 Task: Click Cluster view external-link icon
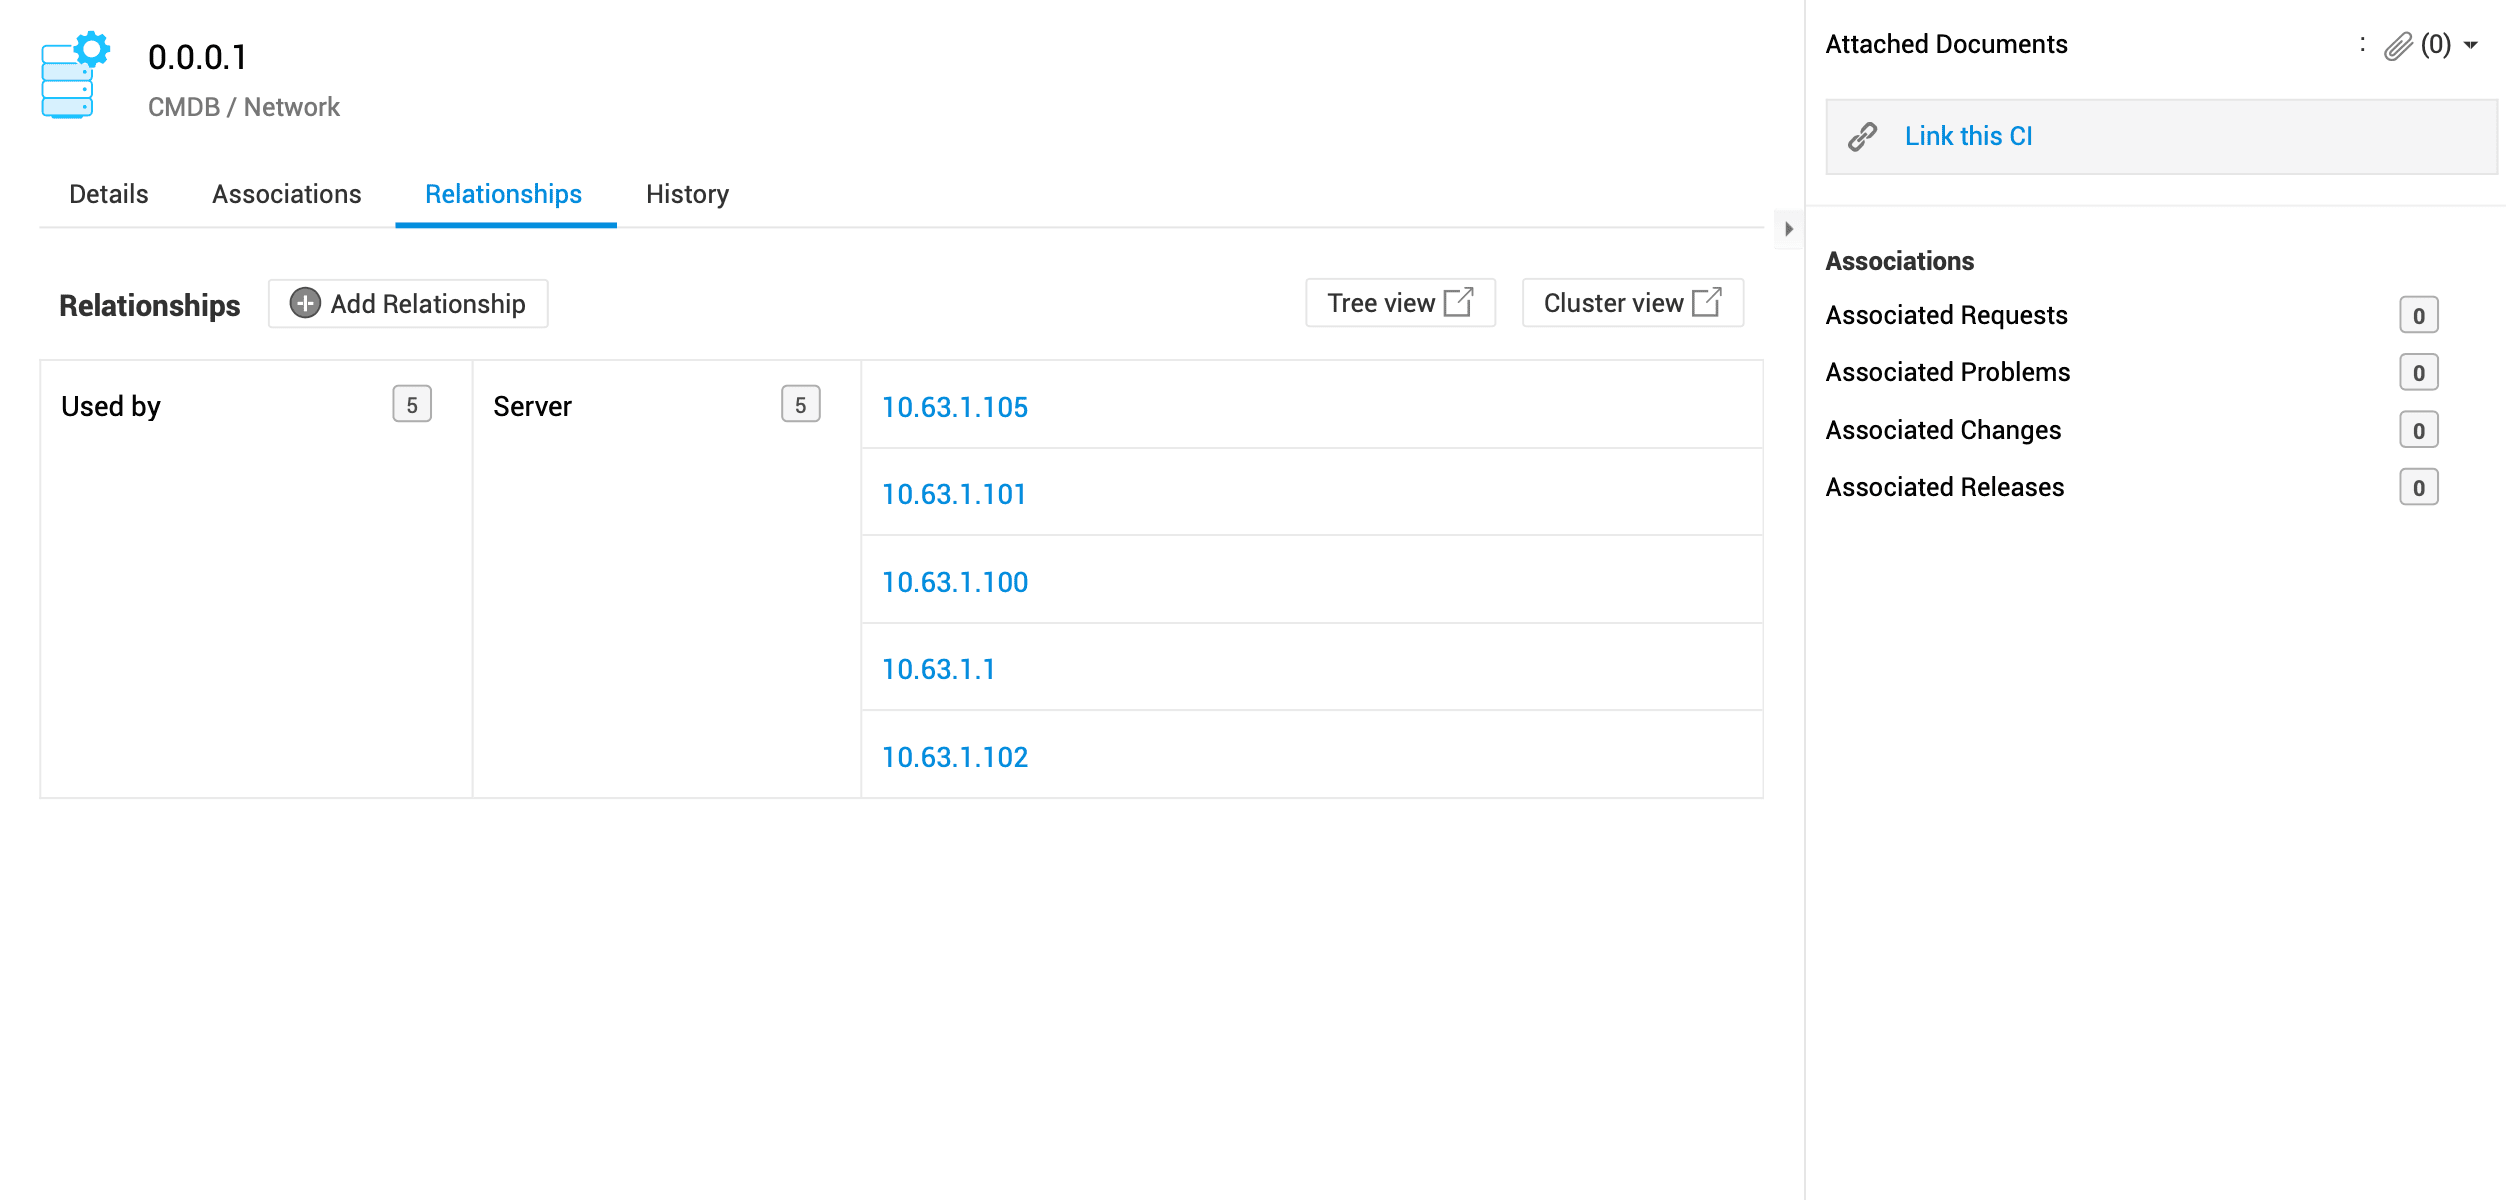(1707, 302)
